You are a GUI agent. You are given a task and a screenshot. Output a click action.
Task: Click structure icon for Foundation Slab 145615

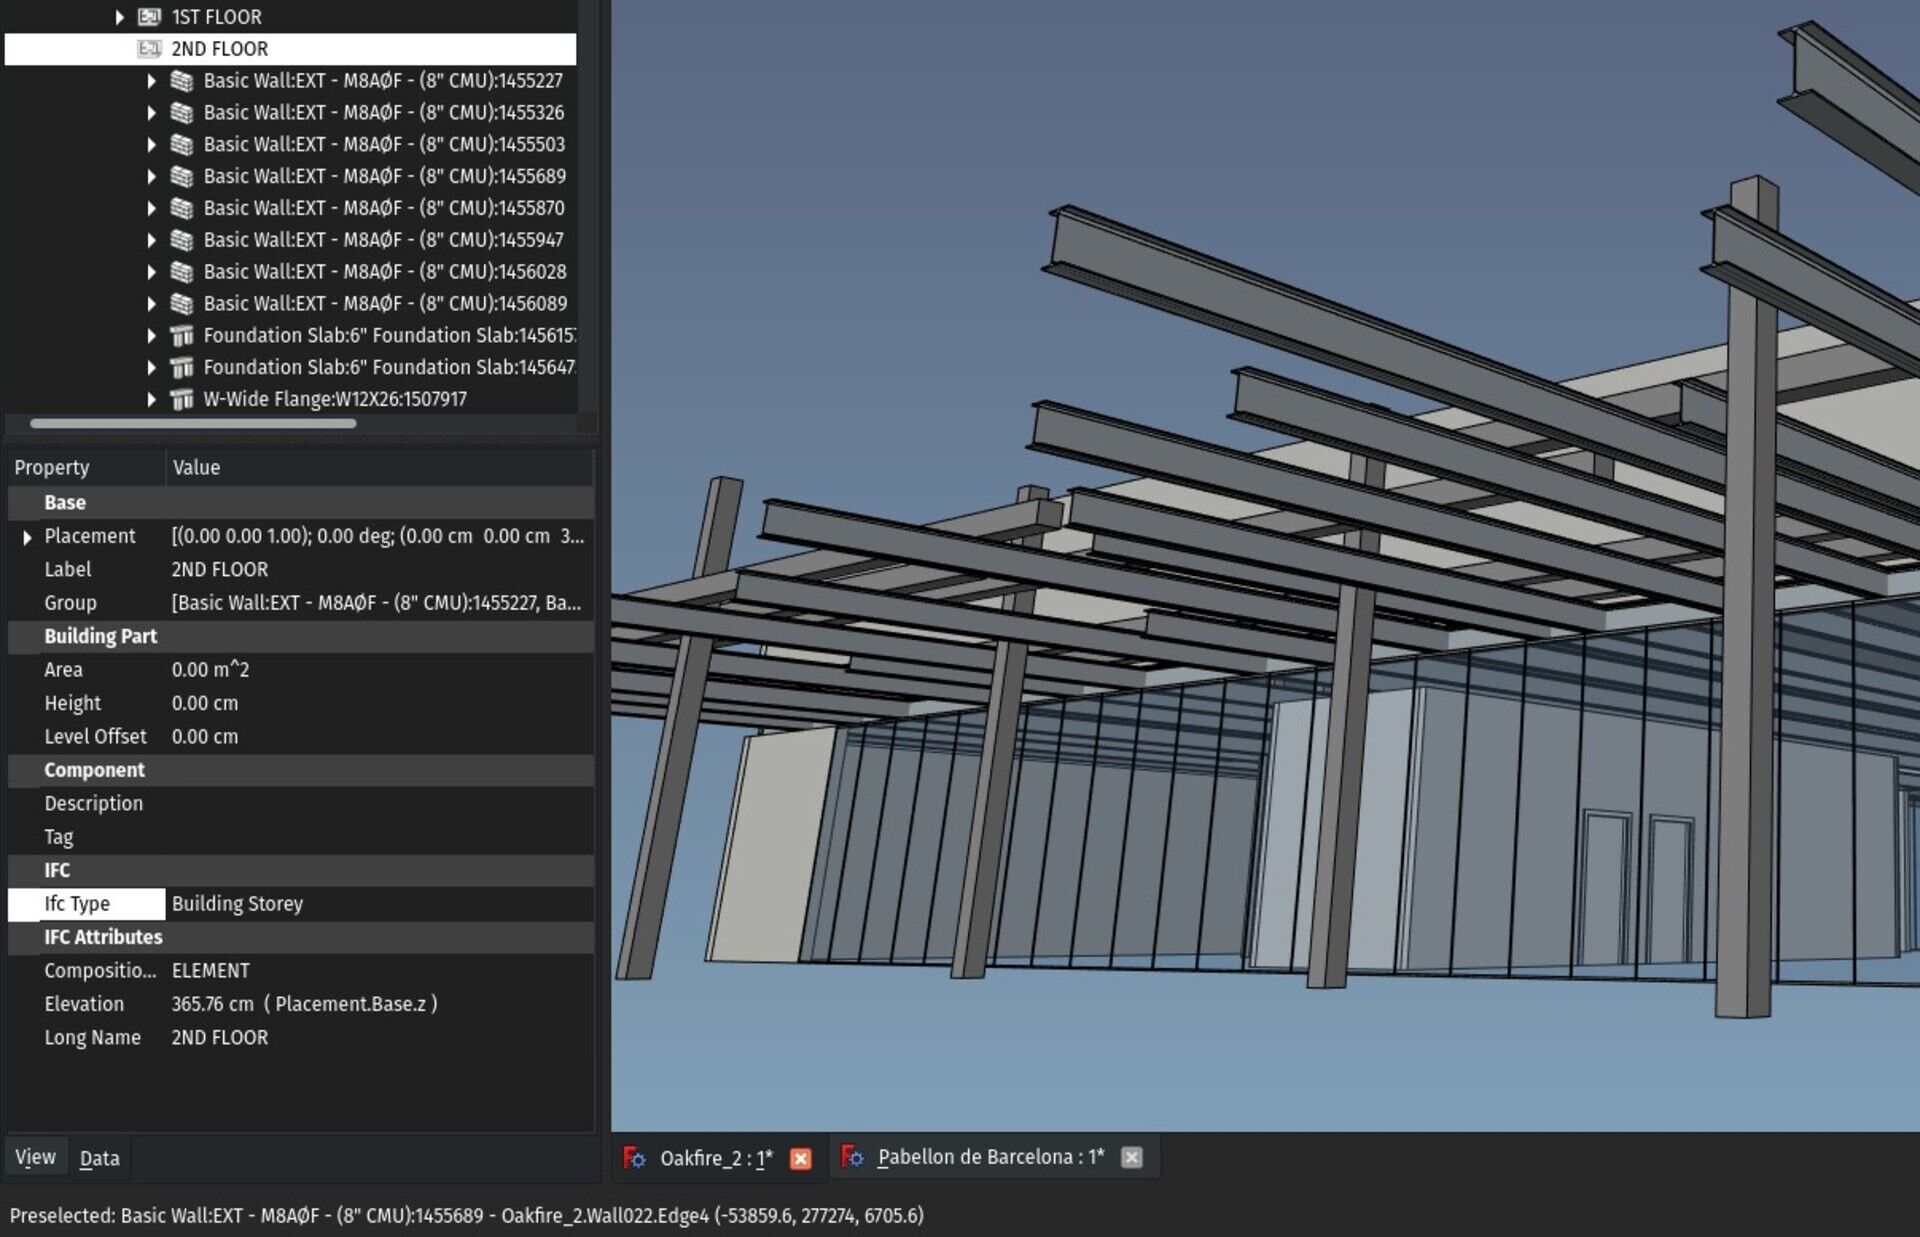pyautogui.click(x=181, y=336)
